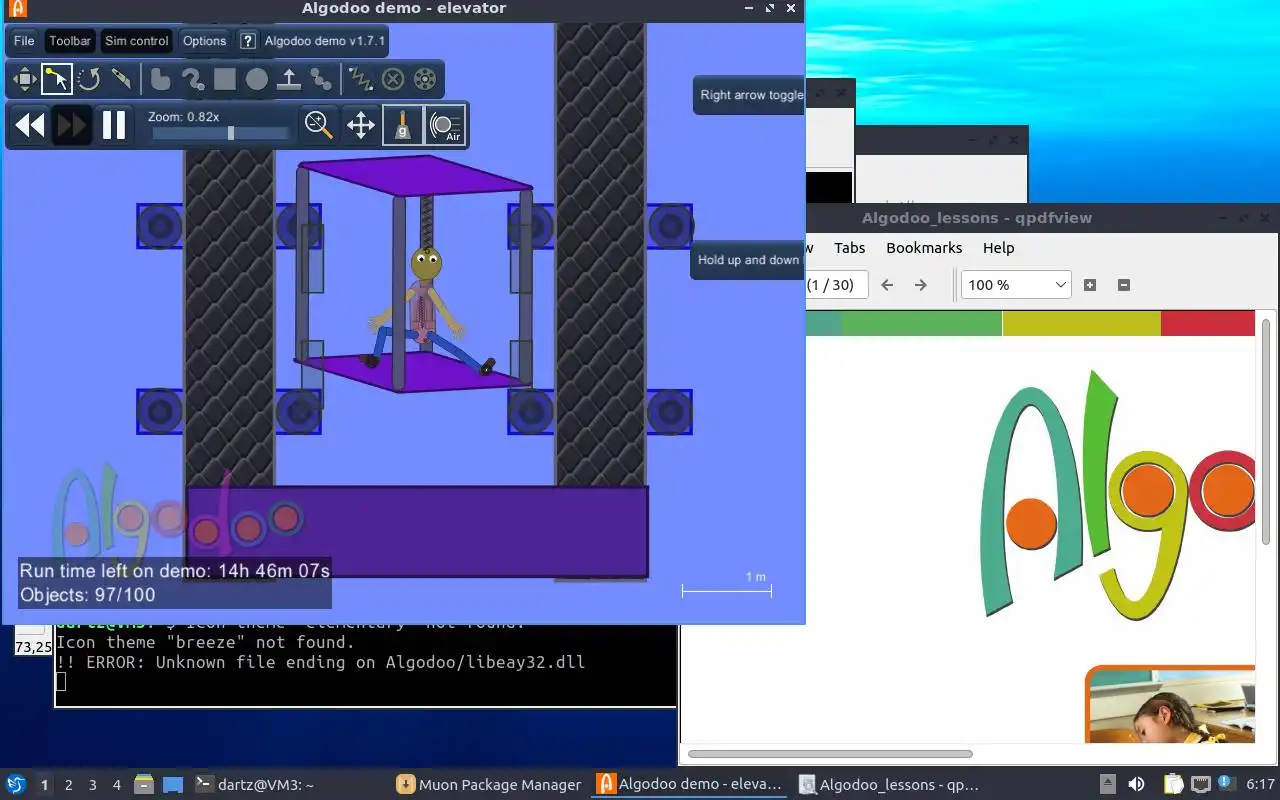Image resolution: width=1280 pixels, height=800 pixels.
Task: Click the dimmed Redo forward button
Action: coord(72,125)
